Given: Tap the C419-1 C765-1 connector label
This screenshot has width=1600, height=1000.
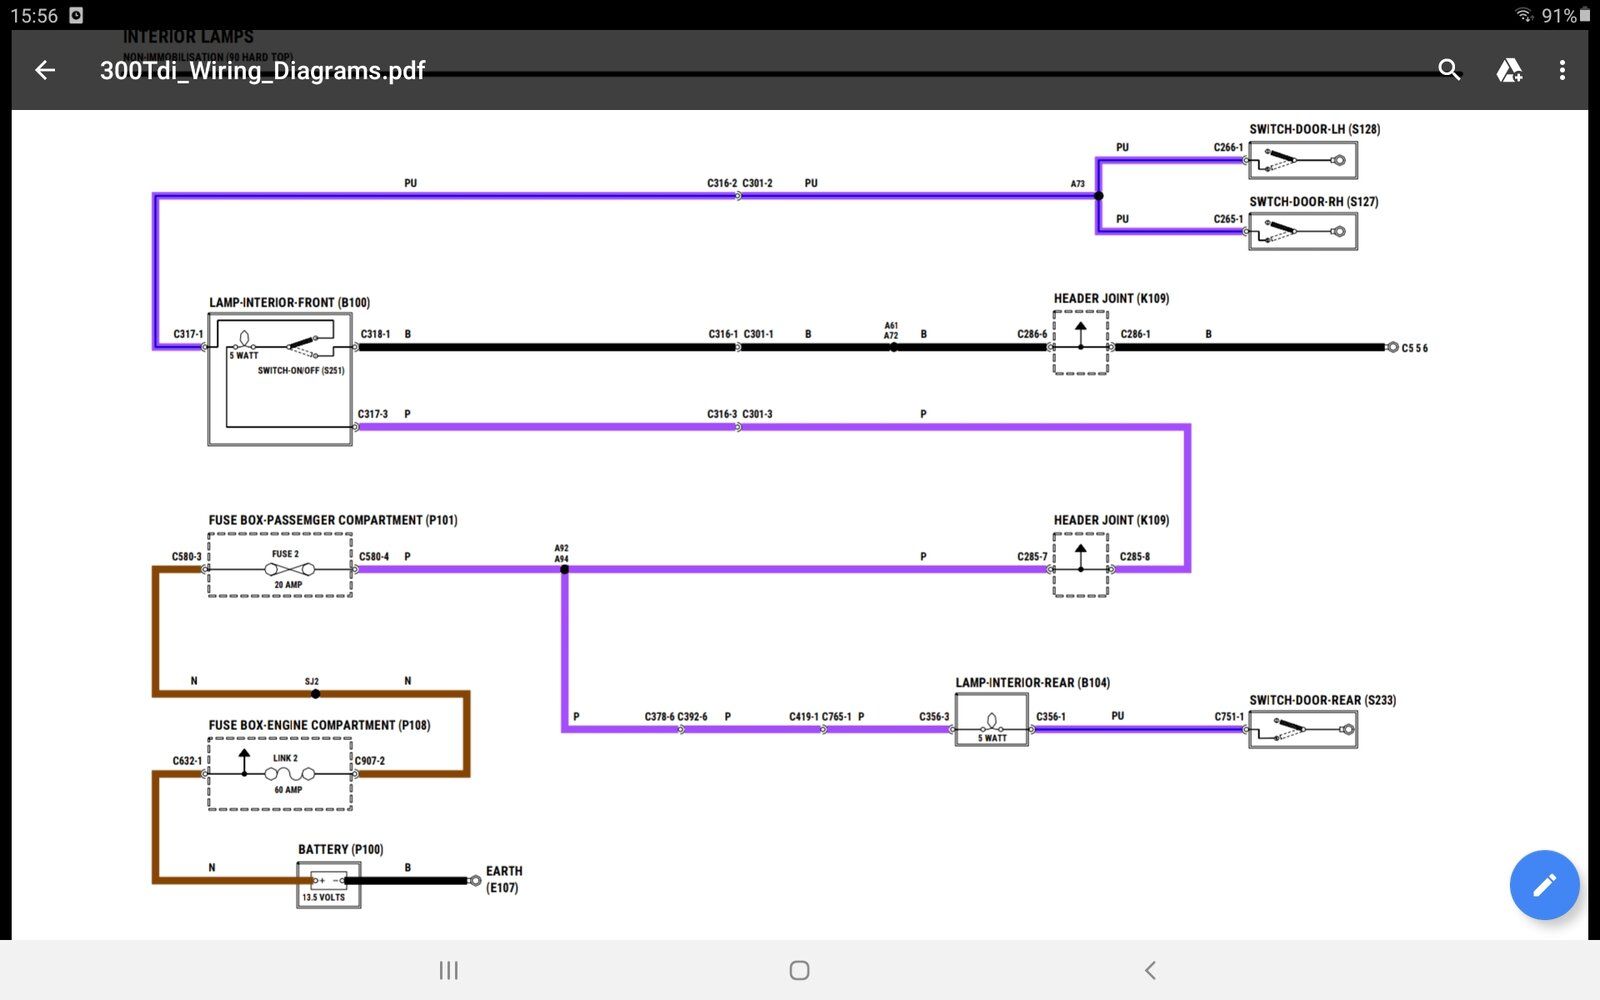Looking at the screenshot, I should (820, 717).
